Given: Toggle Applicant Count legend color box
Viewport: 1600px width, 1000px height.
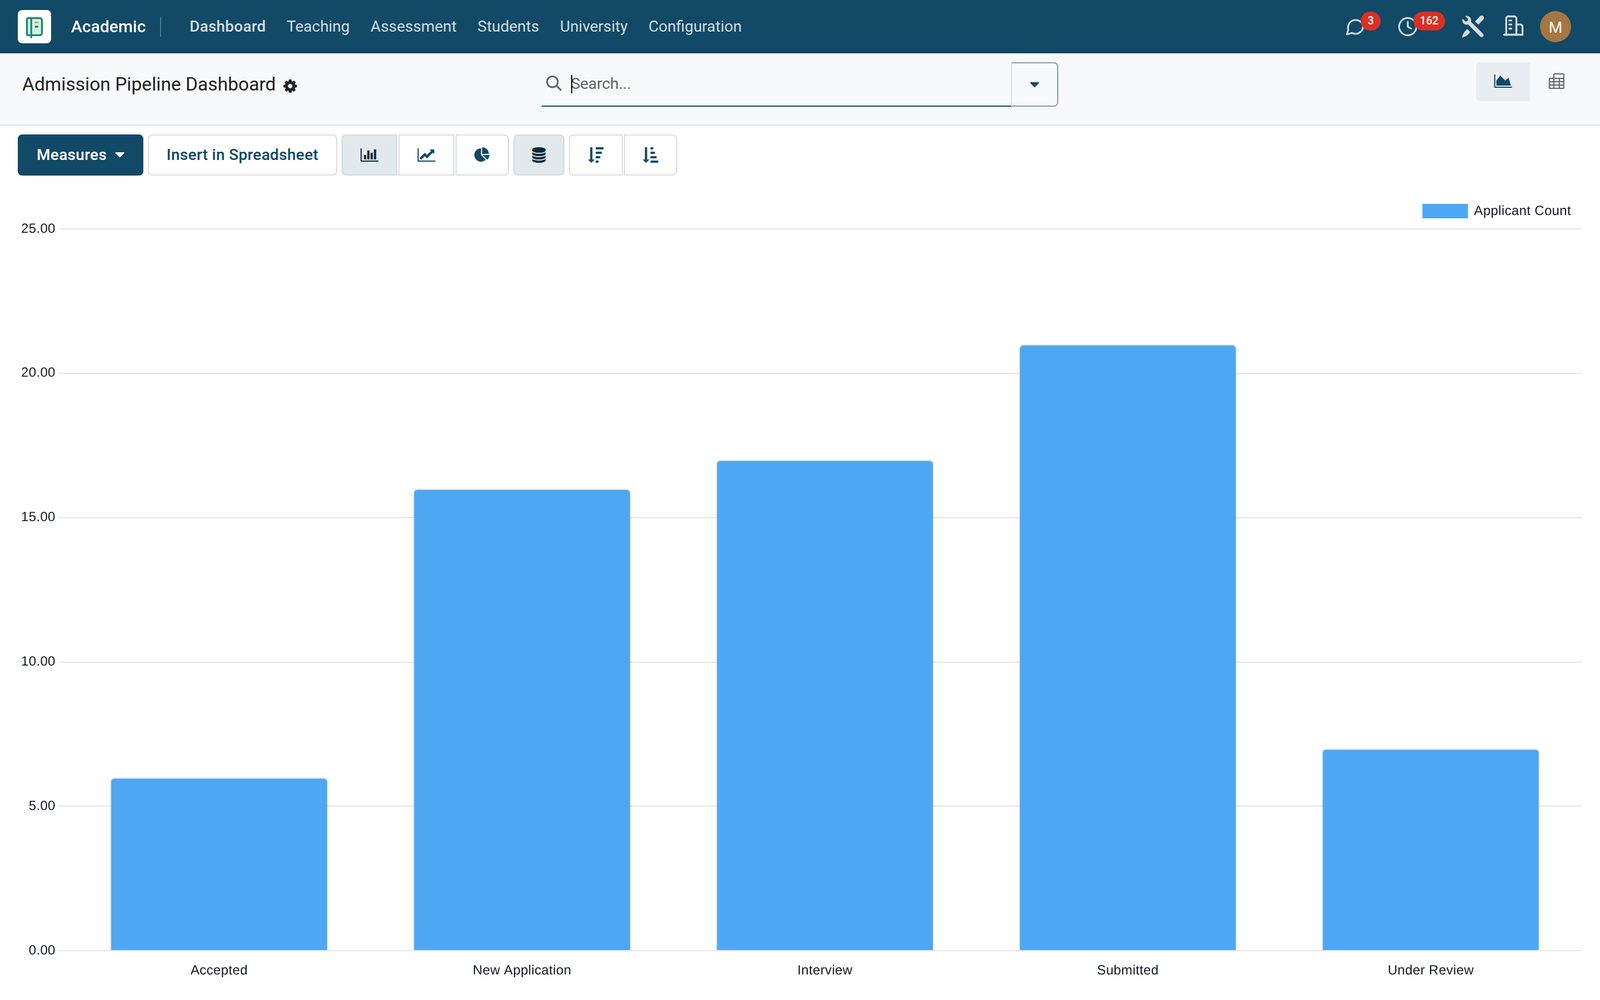Looking at the screenshot, I should pyautogui.click(x=1444, y=211).
